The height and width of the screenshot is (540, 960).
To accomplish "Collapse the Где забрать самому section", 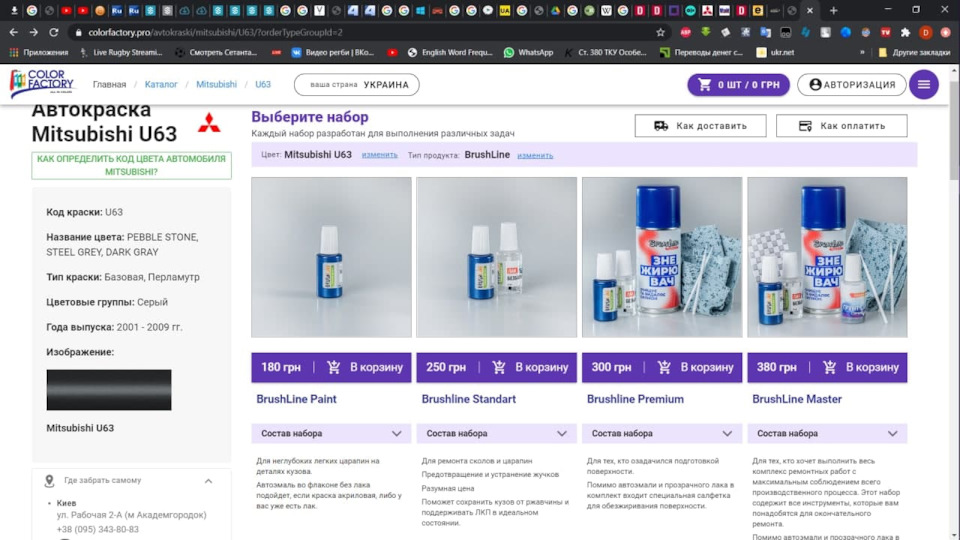I will [208, 481].
